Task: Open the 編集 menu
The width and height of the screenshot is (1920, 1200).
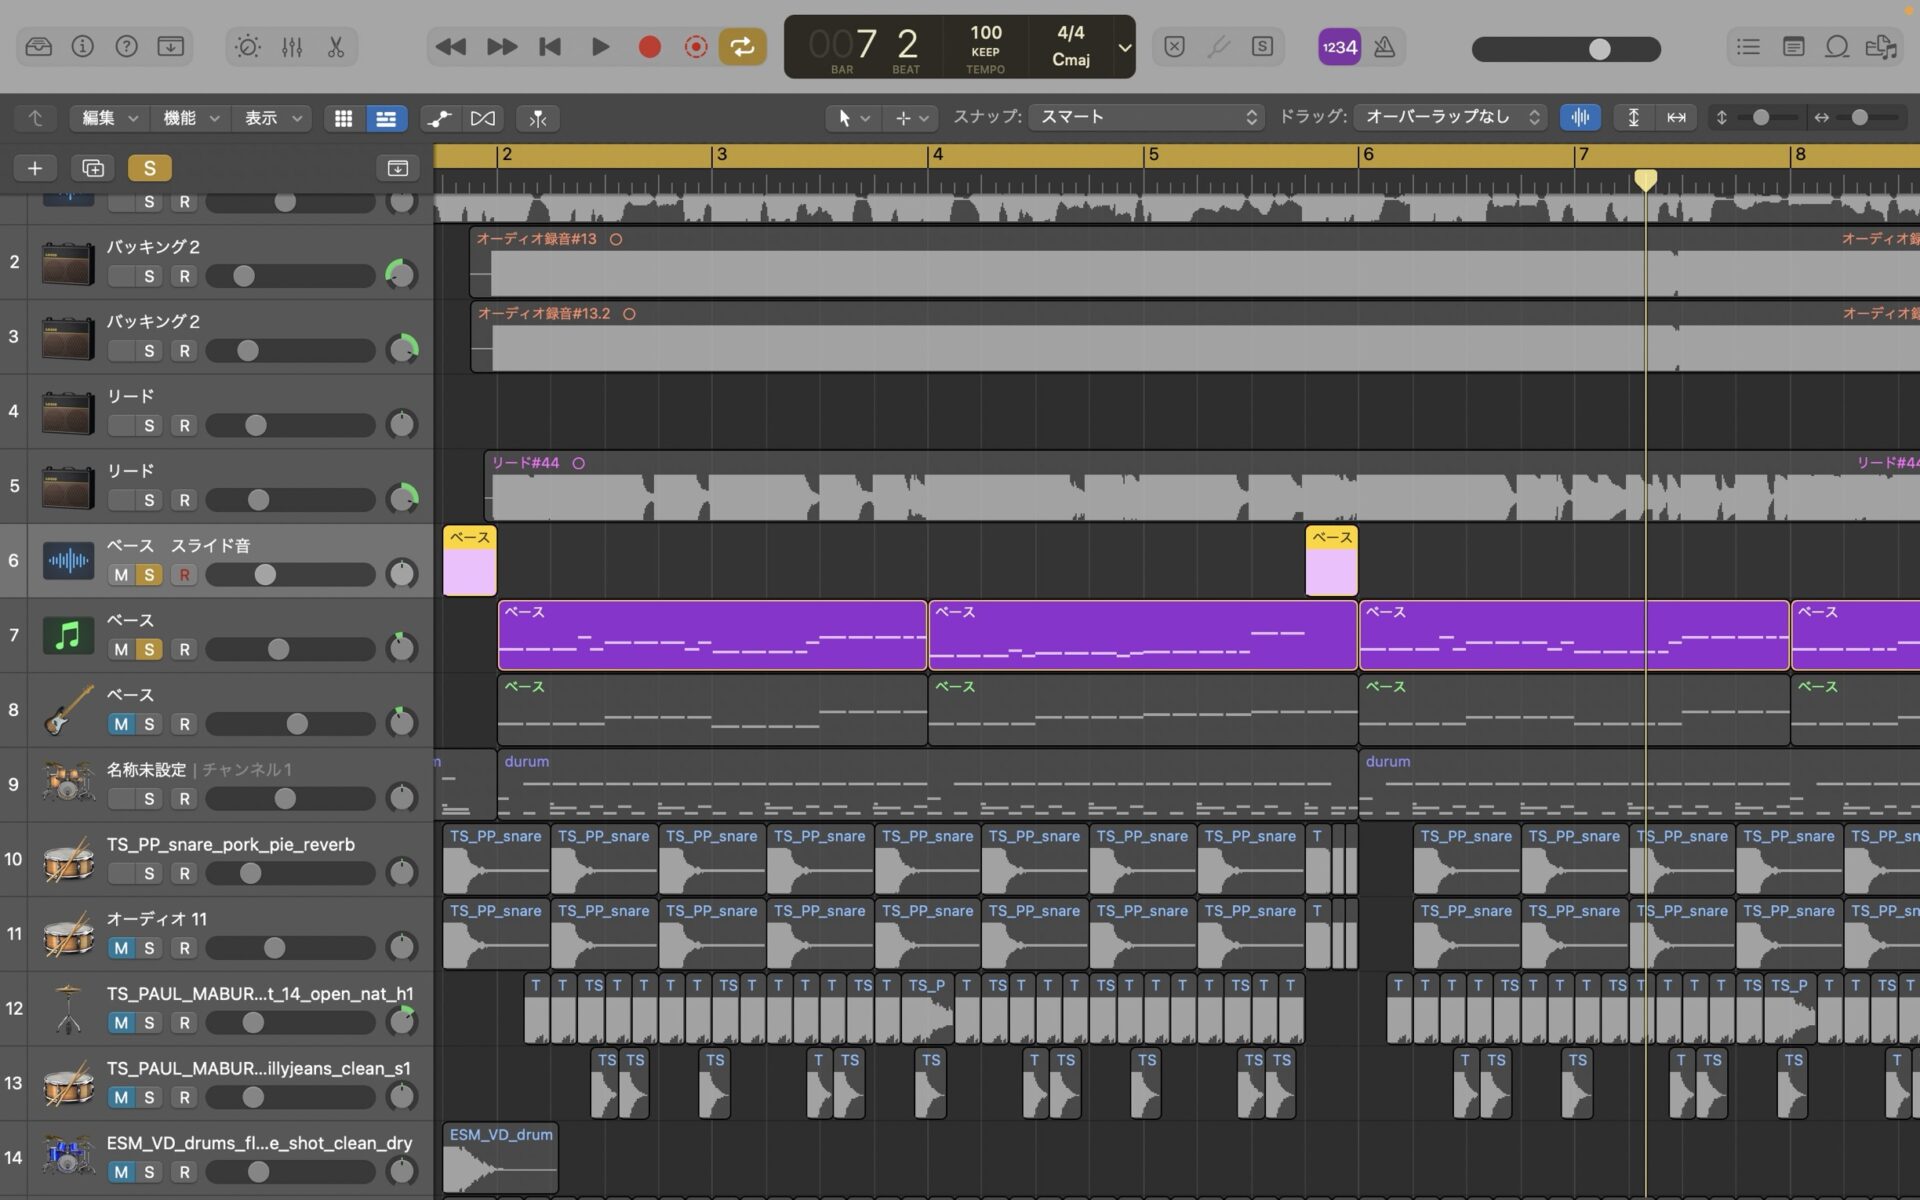Action: (108, 118)
